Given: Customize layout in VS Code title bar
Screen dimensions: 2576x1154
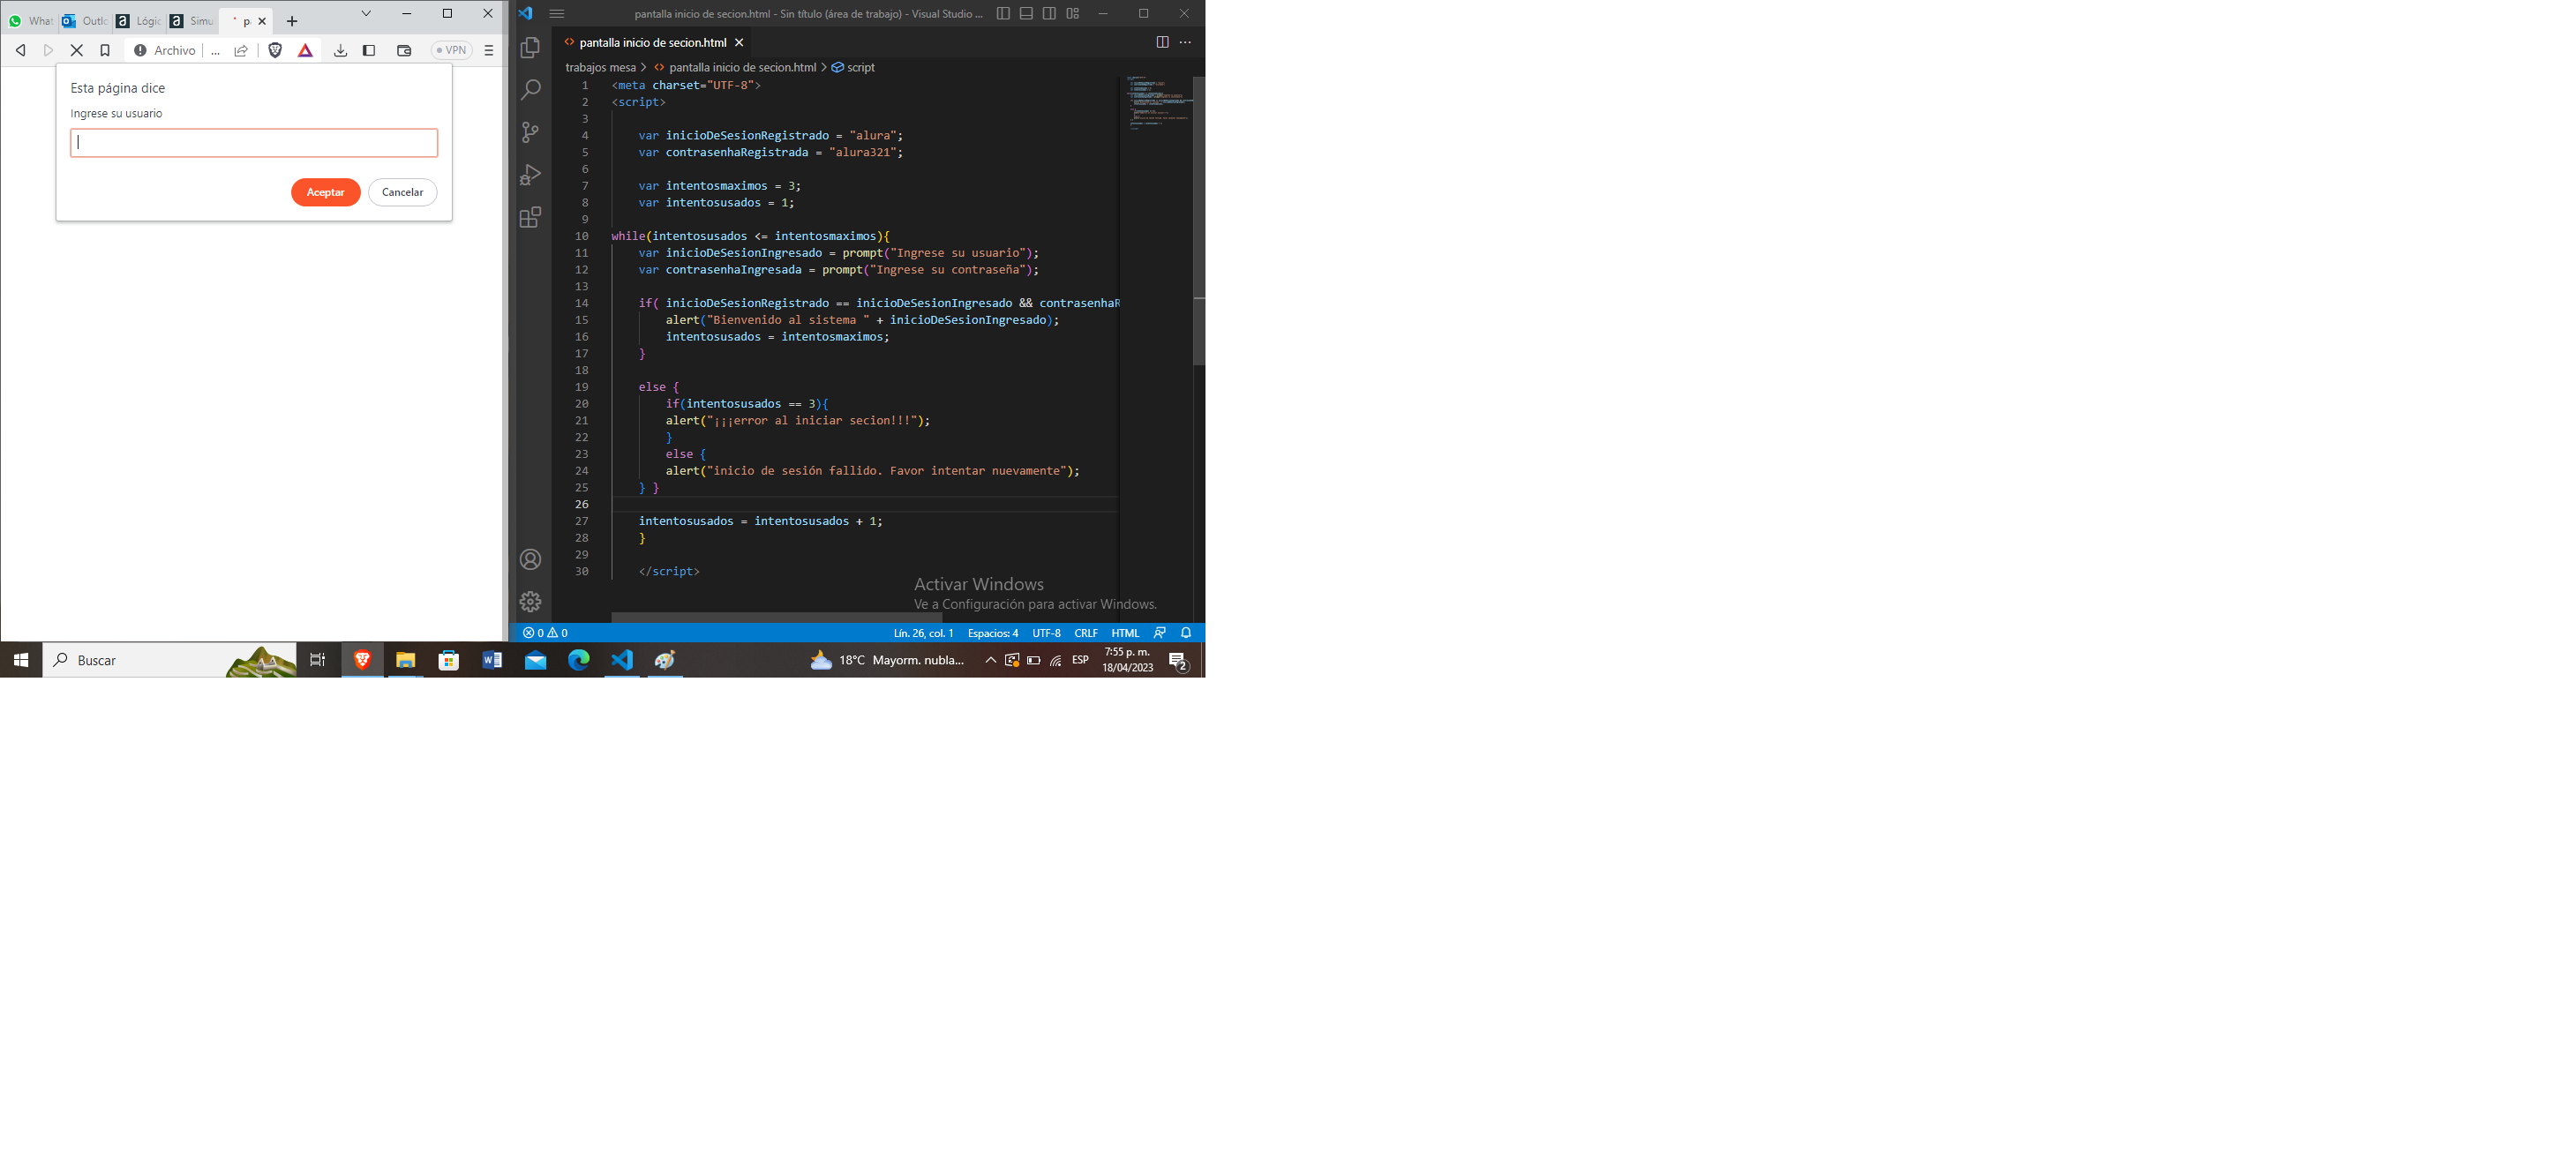Looking at the screenshot, I should pyautogui.click(x=1072, y=14).
